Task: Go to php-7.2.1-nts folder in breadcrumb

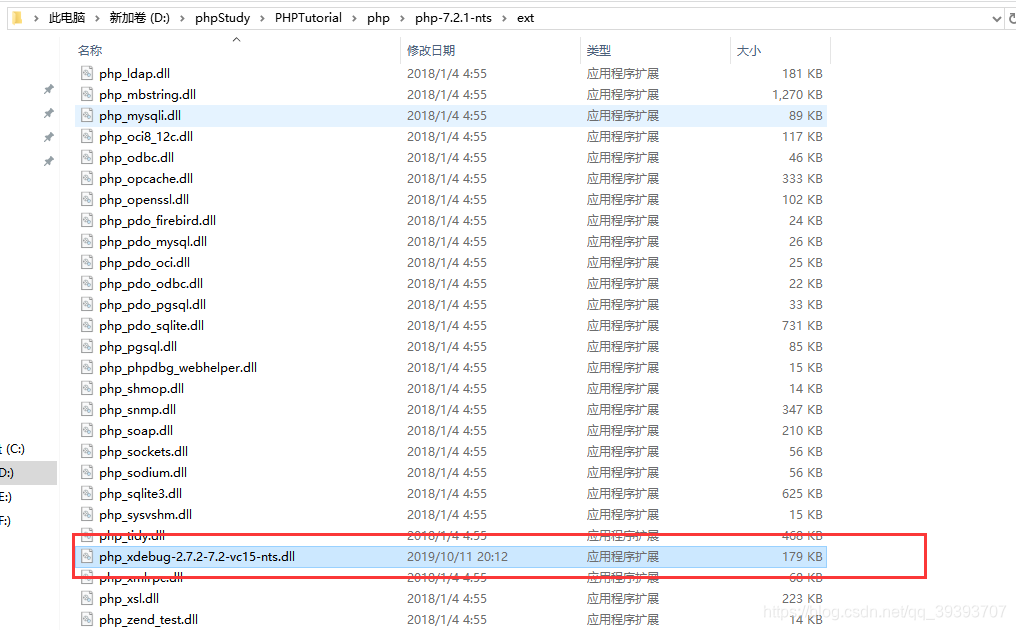Action: tap(453, 18)
